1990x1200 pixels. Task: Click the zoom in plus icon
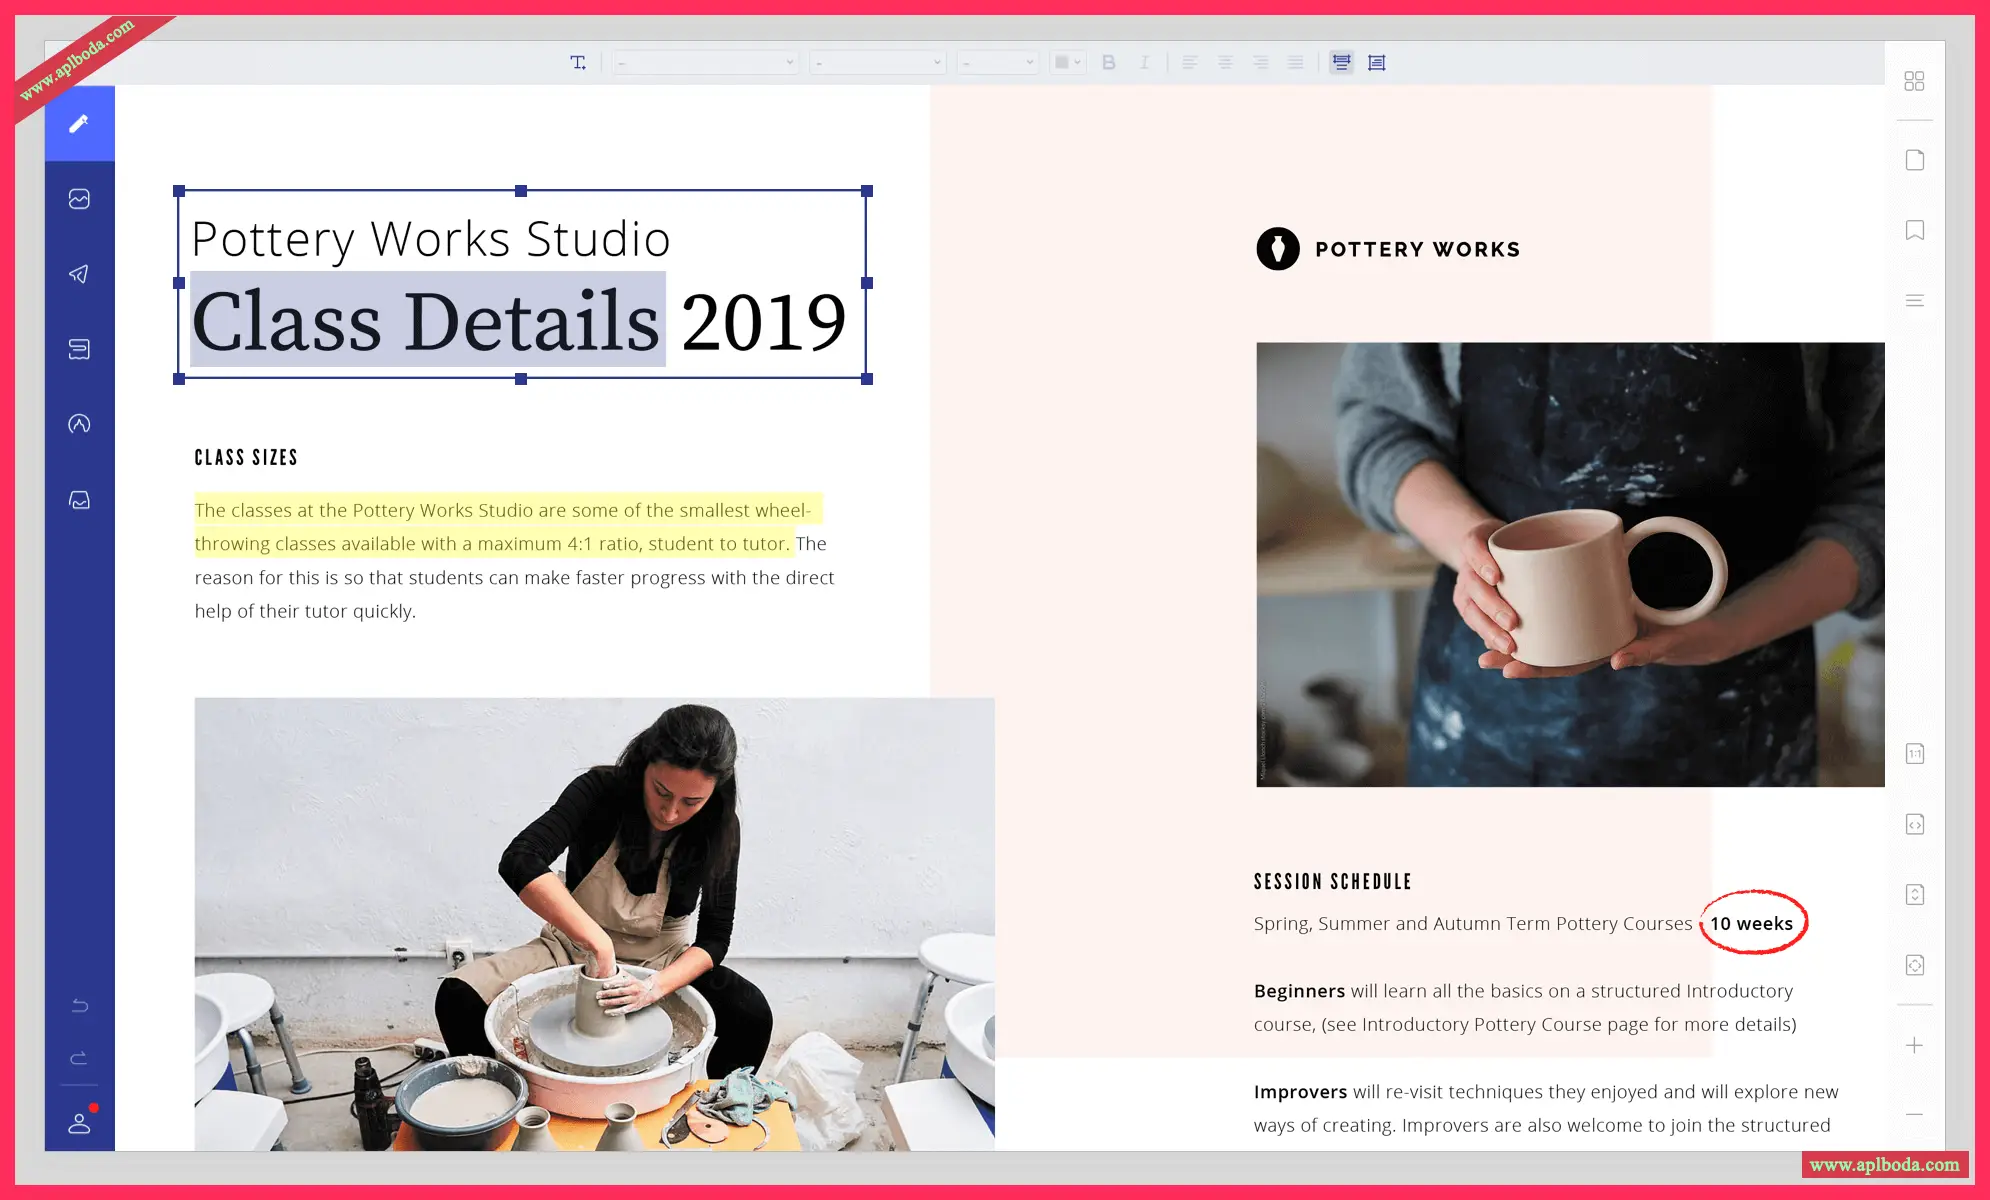pyautogui.click(x=1914, y=1045)
